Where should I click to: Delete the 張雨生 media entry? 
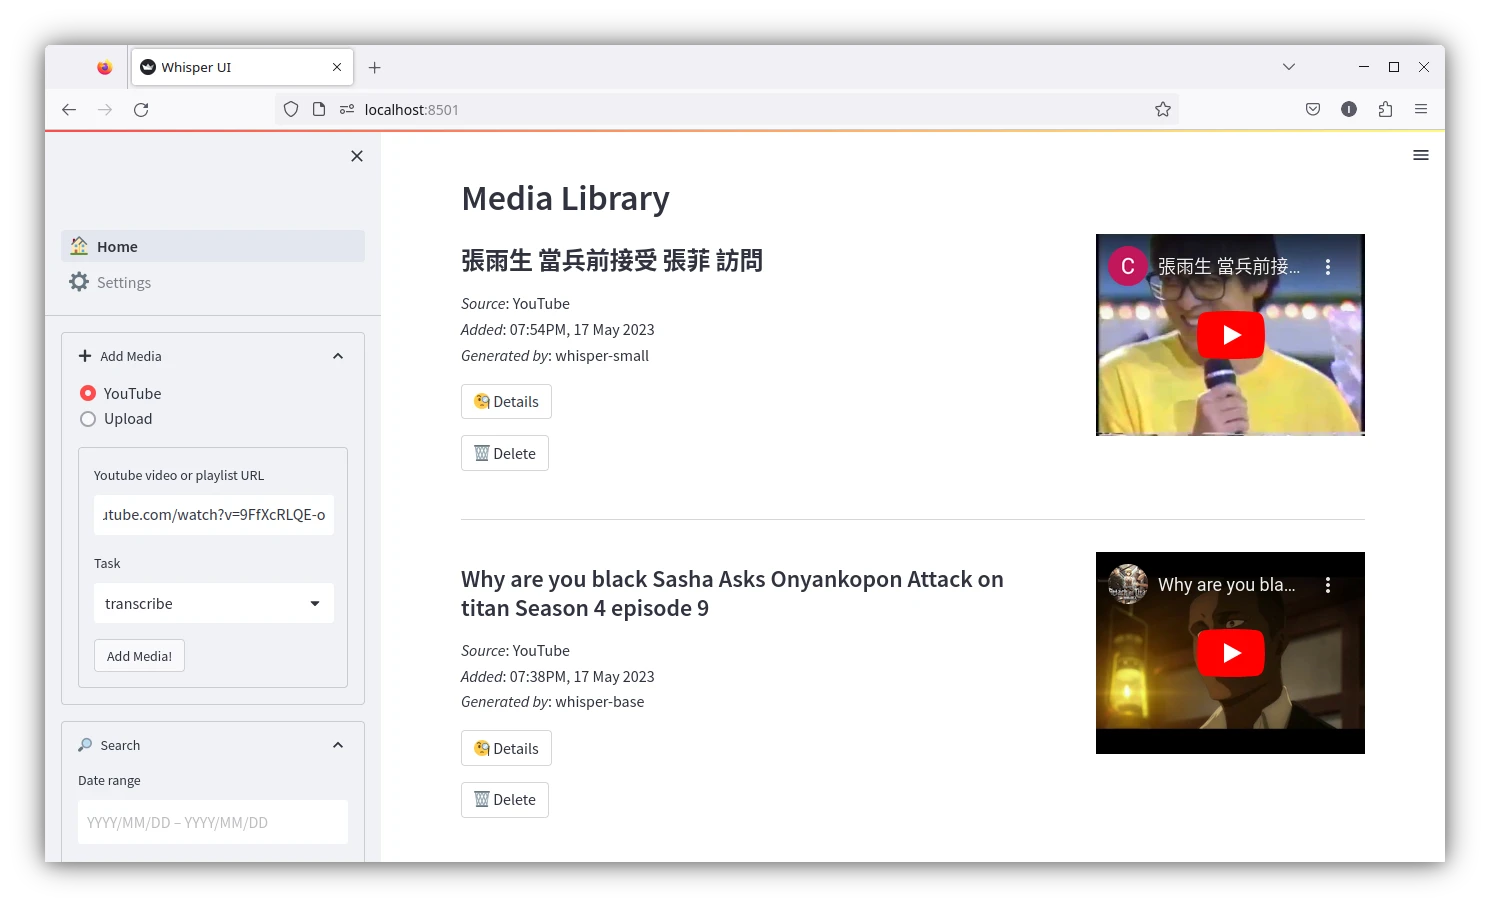pyautogui.click(x=505, y=454)
